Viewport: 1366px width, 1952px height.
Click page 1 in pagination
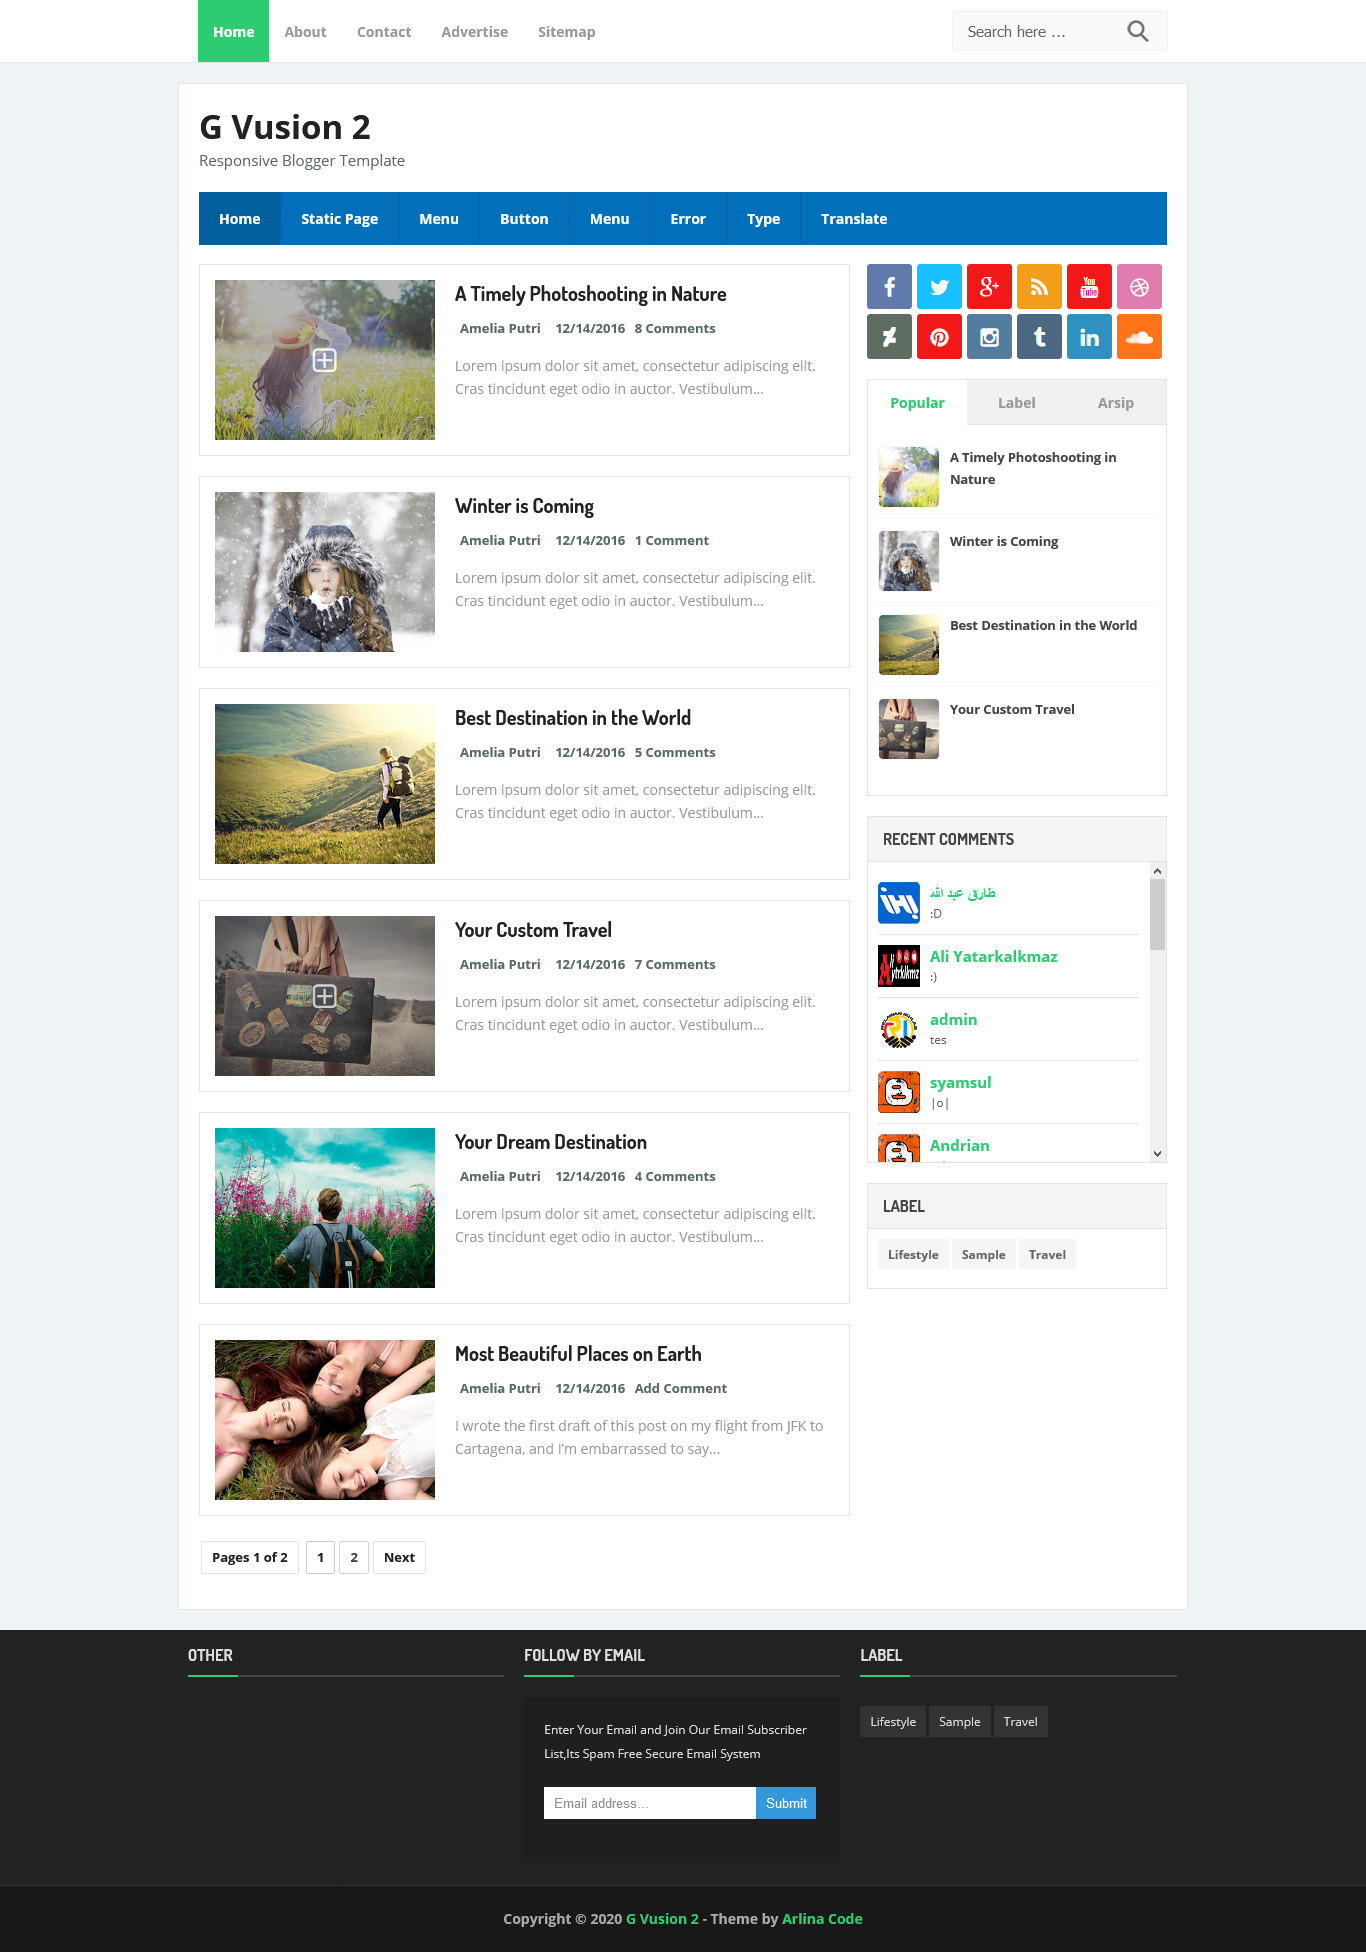[x=320, y=1557]
